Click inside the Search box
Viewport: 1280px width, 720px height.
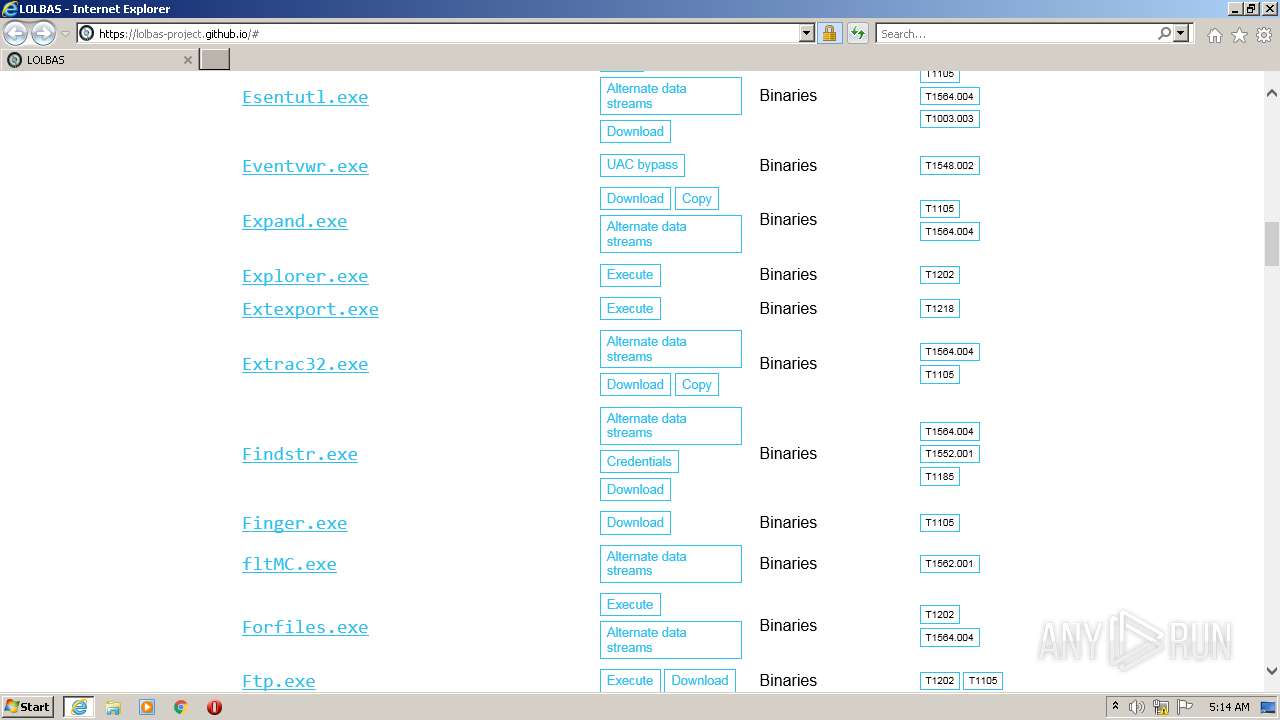tap(1016, 33)
